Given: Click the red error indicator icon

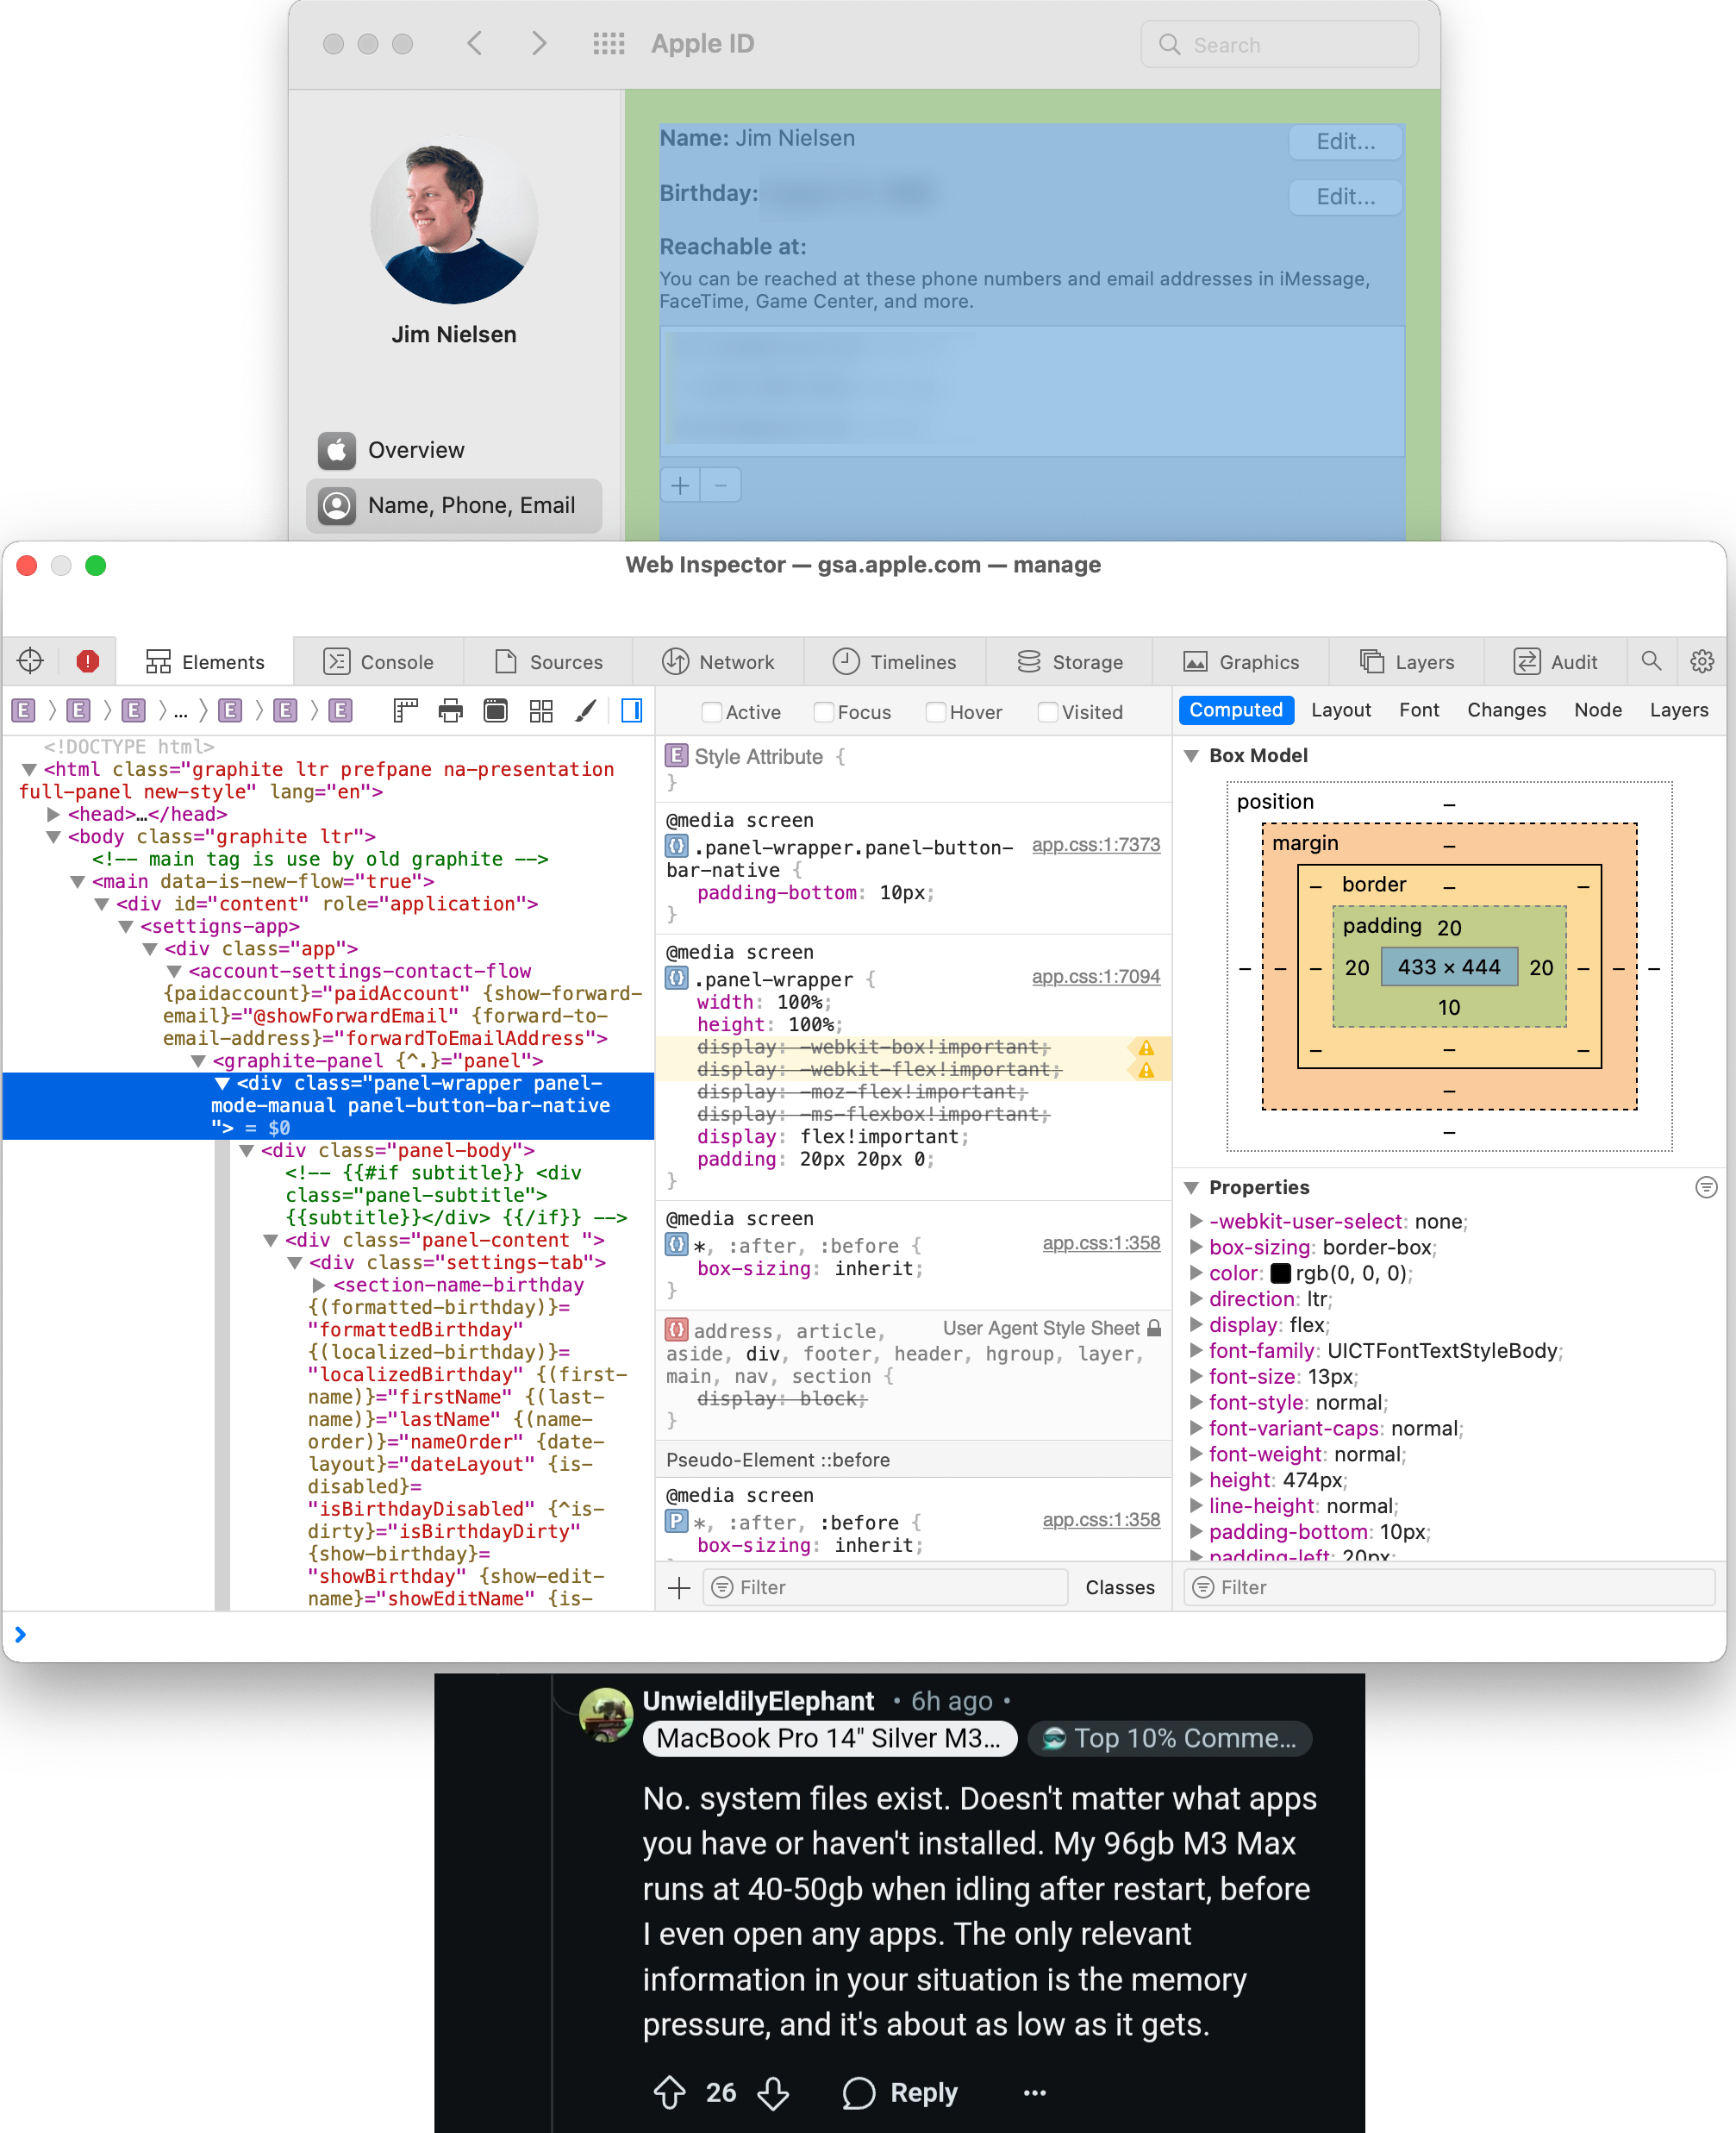Looking at the screenshot, I should (88, 661).
